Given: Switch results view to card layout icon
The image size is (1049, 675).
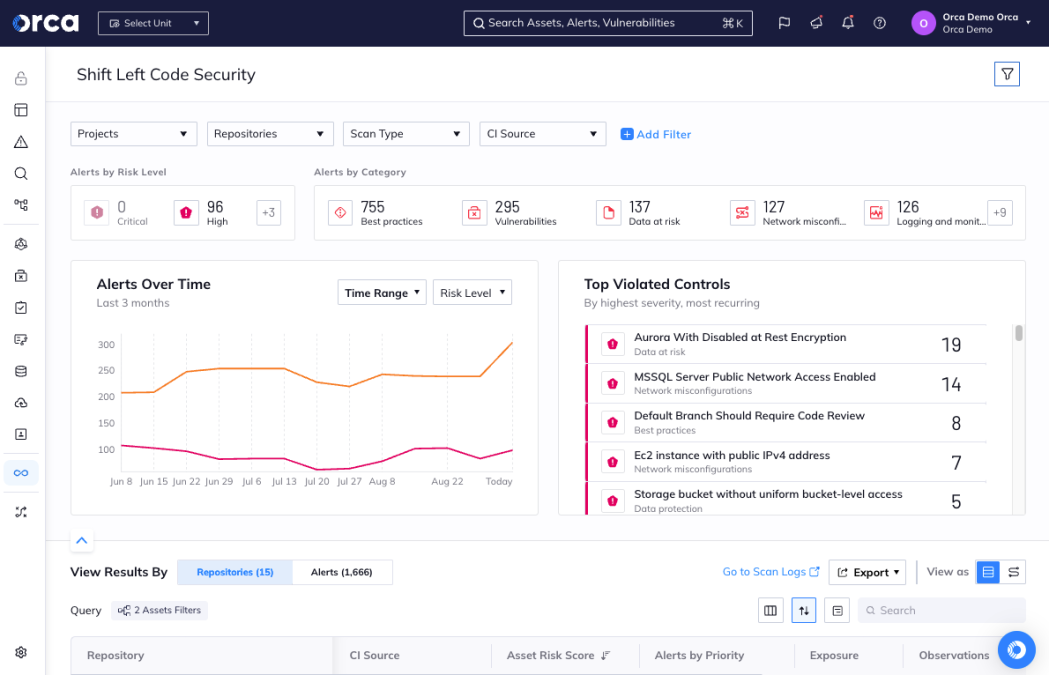Looking at the screenshot, I should [x=1014, y=572].
